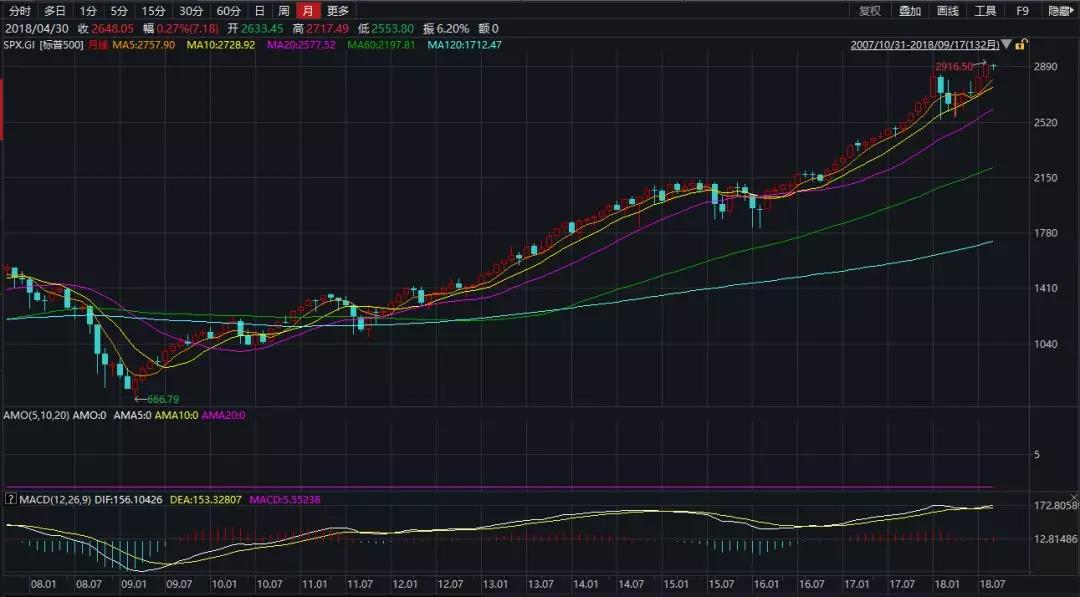Viewport: 1080px width, 597px height.
Task: Click the magenta AMA20:0 label
Action: click(223, 415)
